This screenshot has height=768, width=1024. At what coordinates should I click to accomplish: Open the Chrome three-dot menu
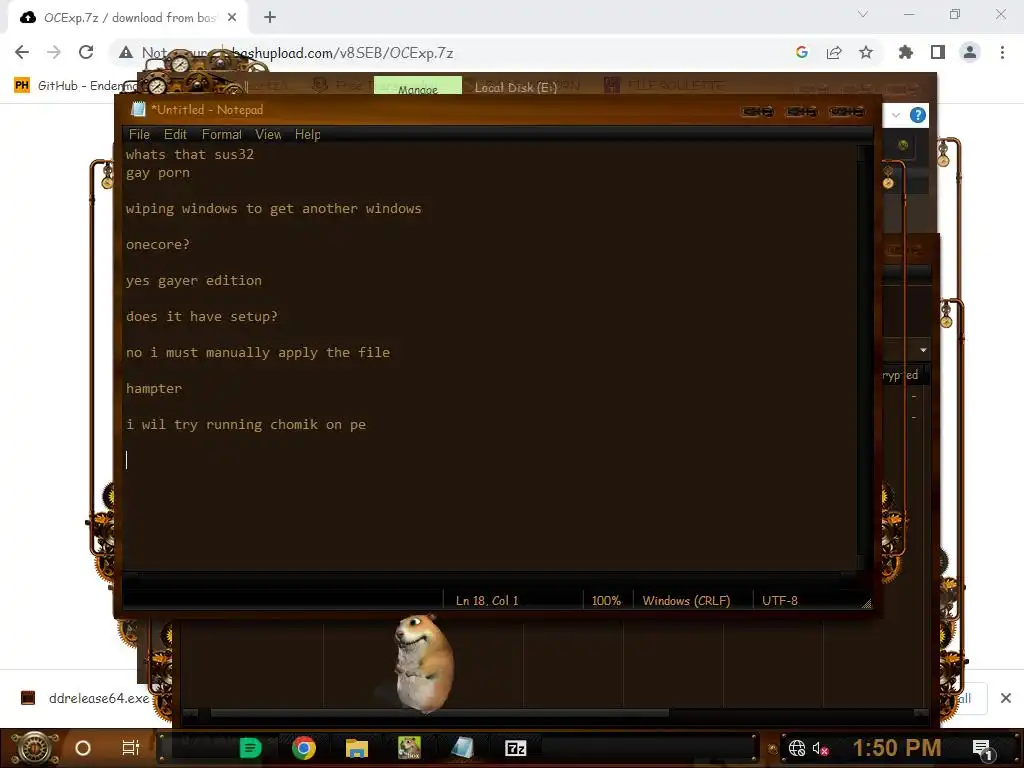click(1002, 52)
